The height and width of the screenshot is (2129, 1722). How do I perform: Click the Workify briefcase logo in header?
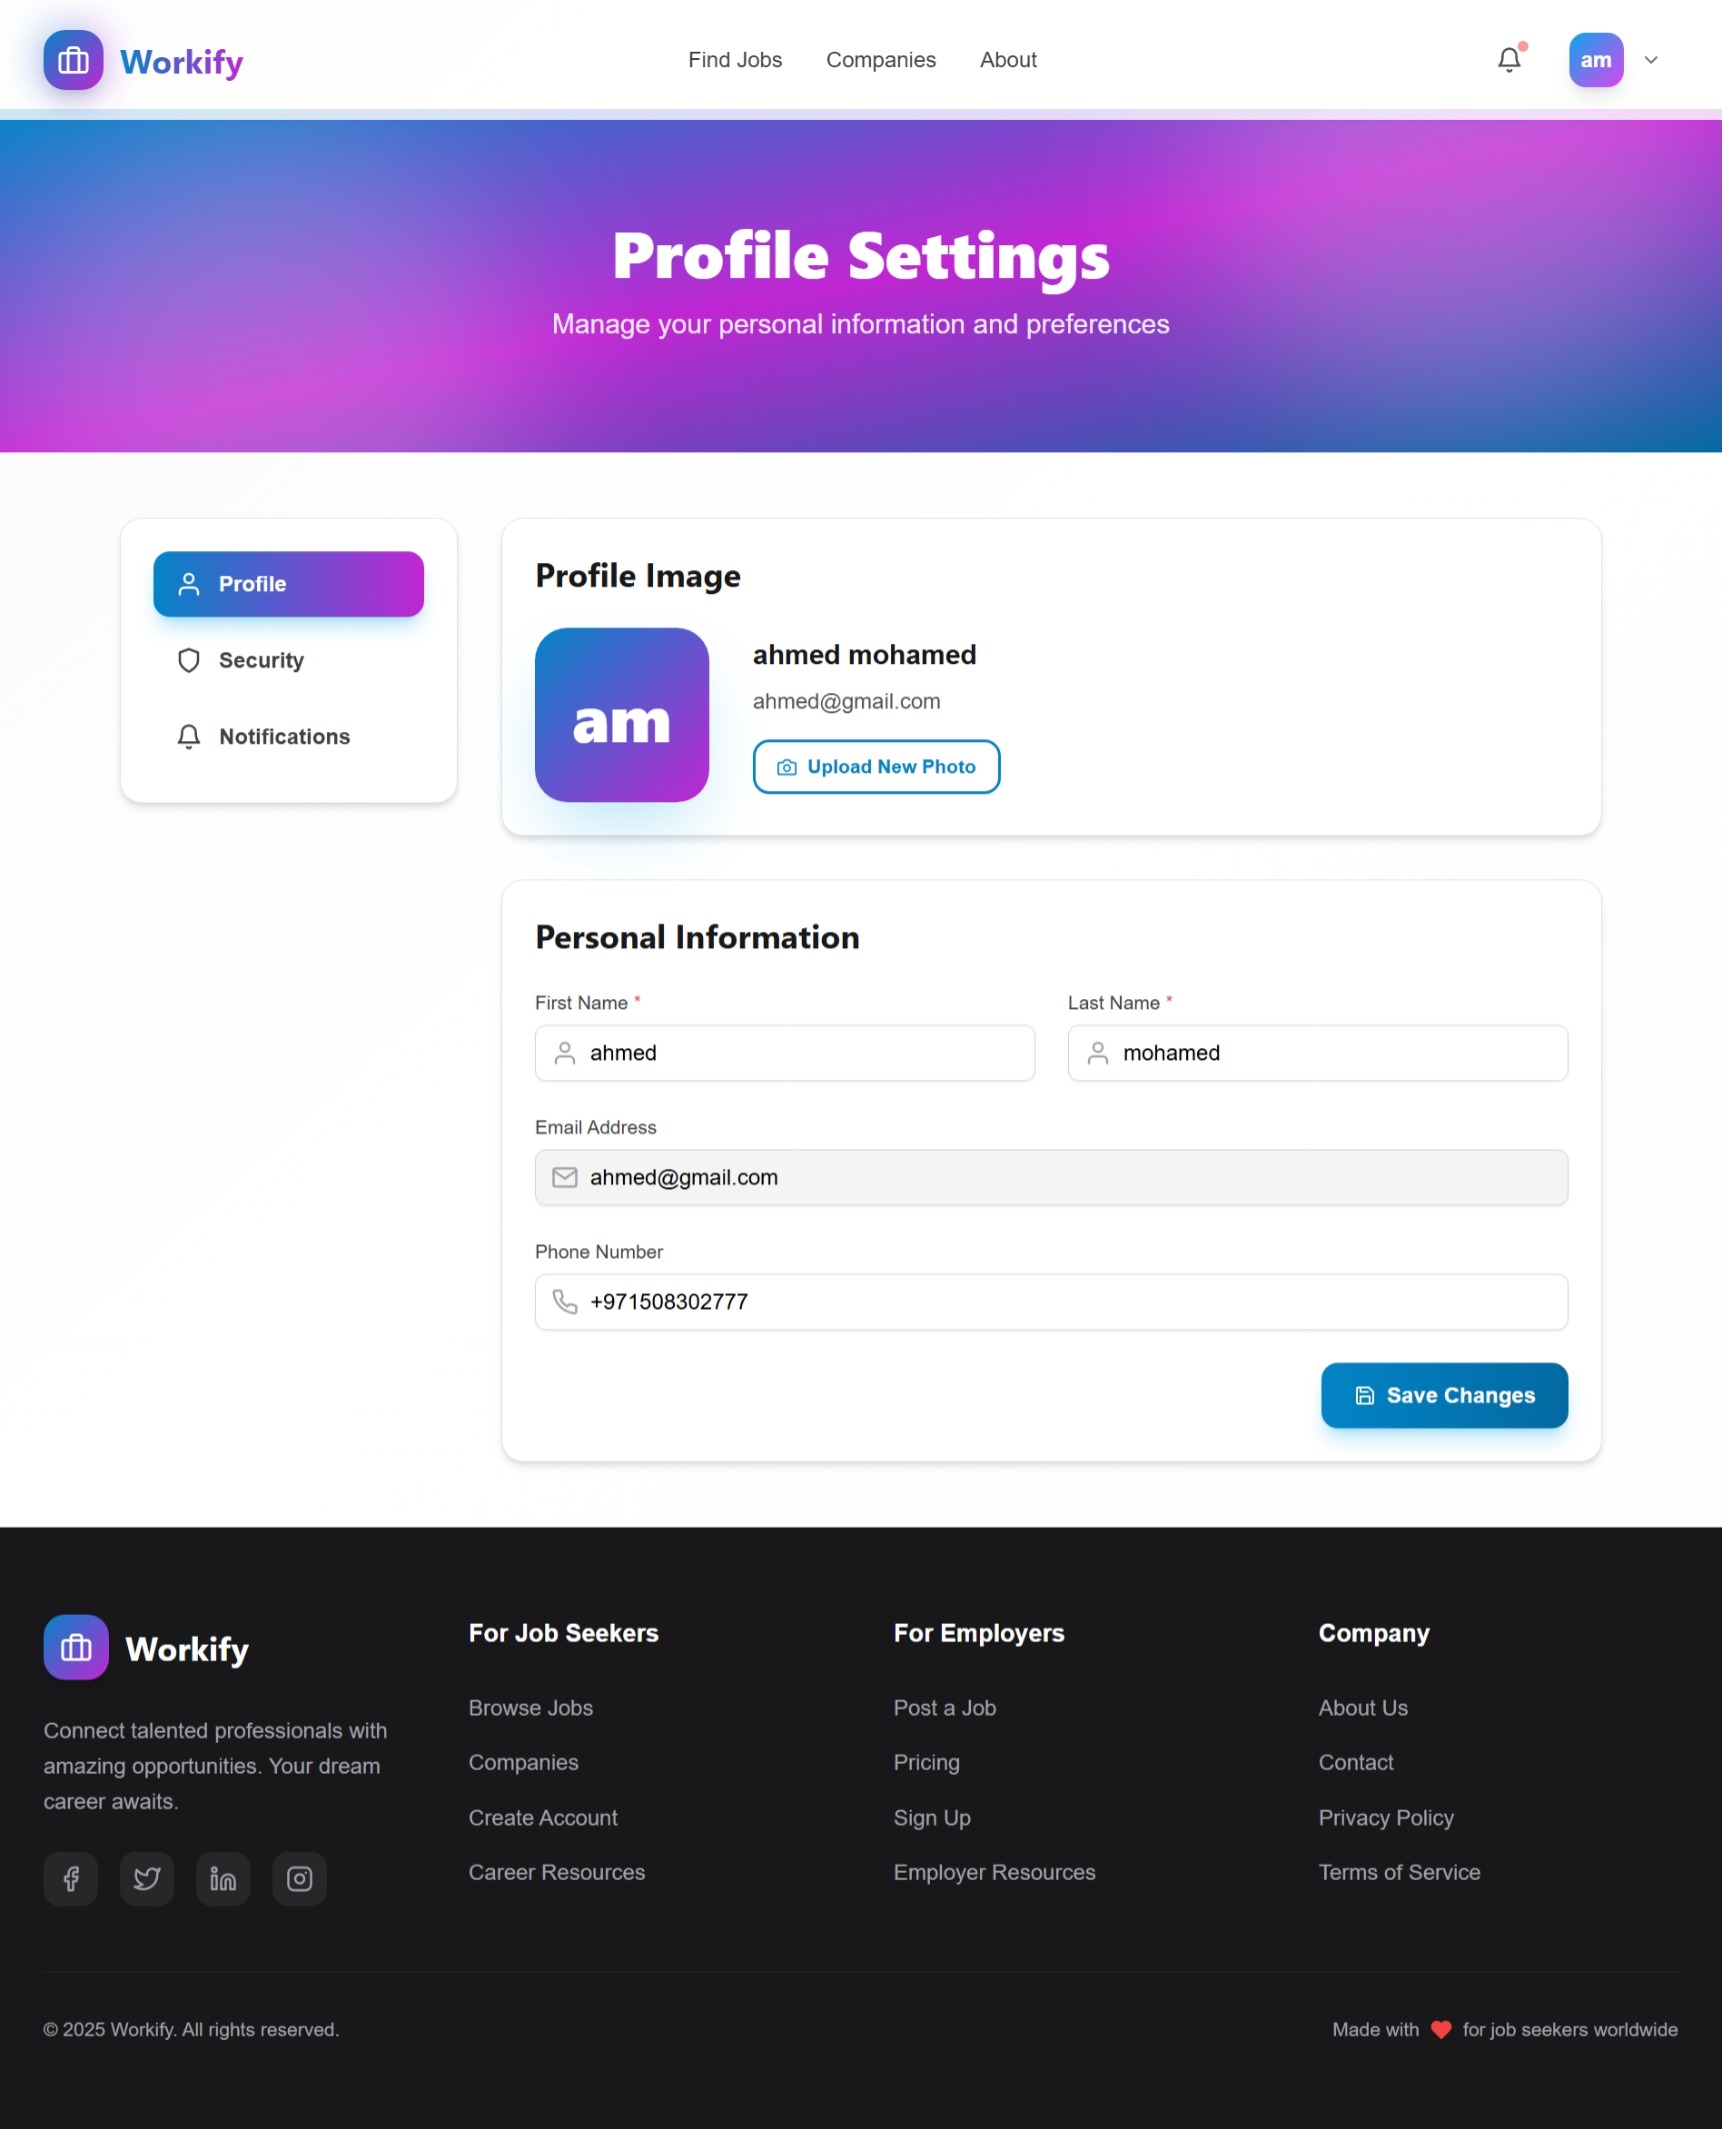click(73, 60)
